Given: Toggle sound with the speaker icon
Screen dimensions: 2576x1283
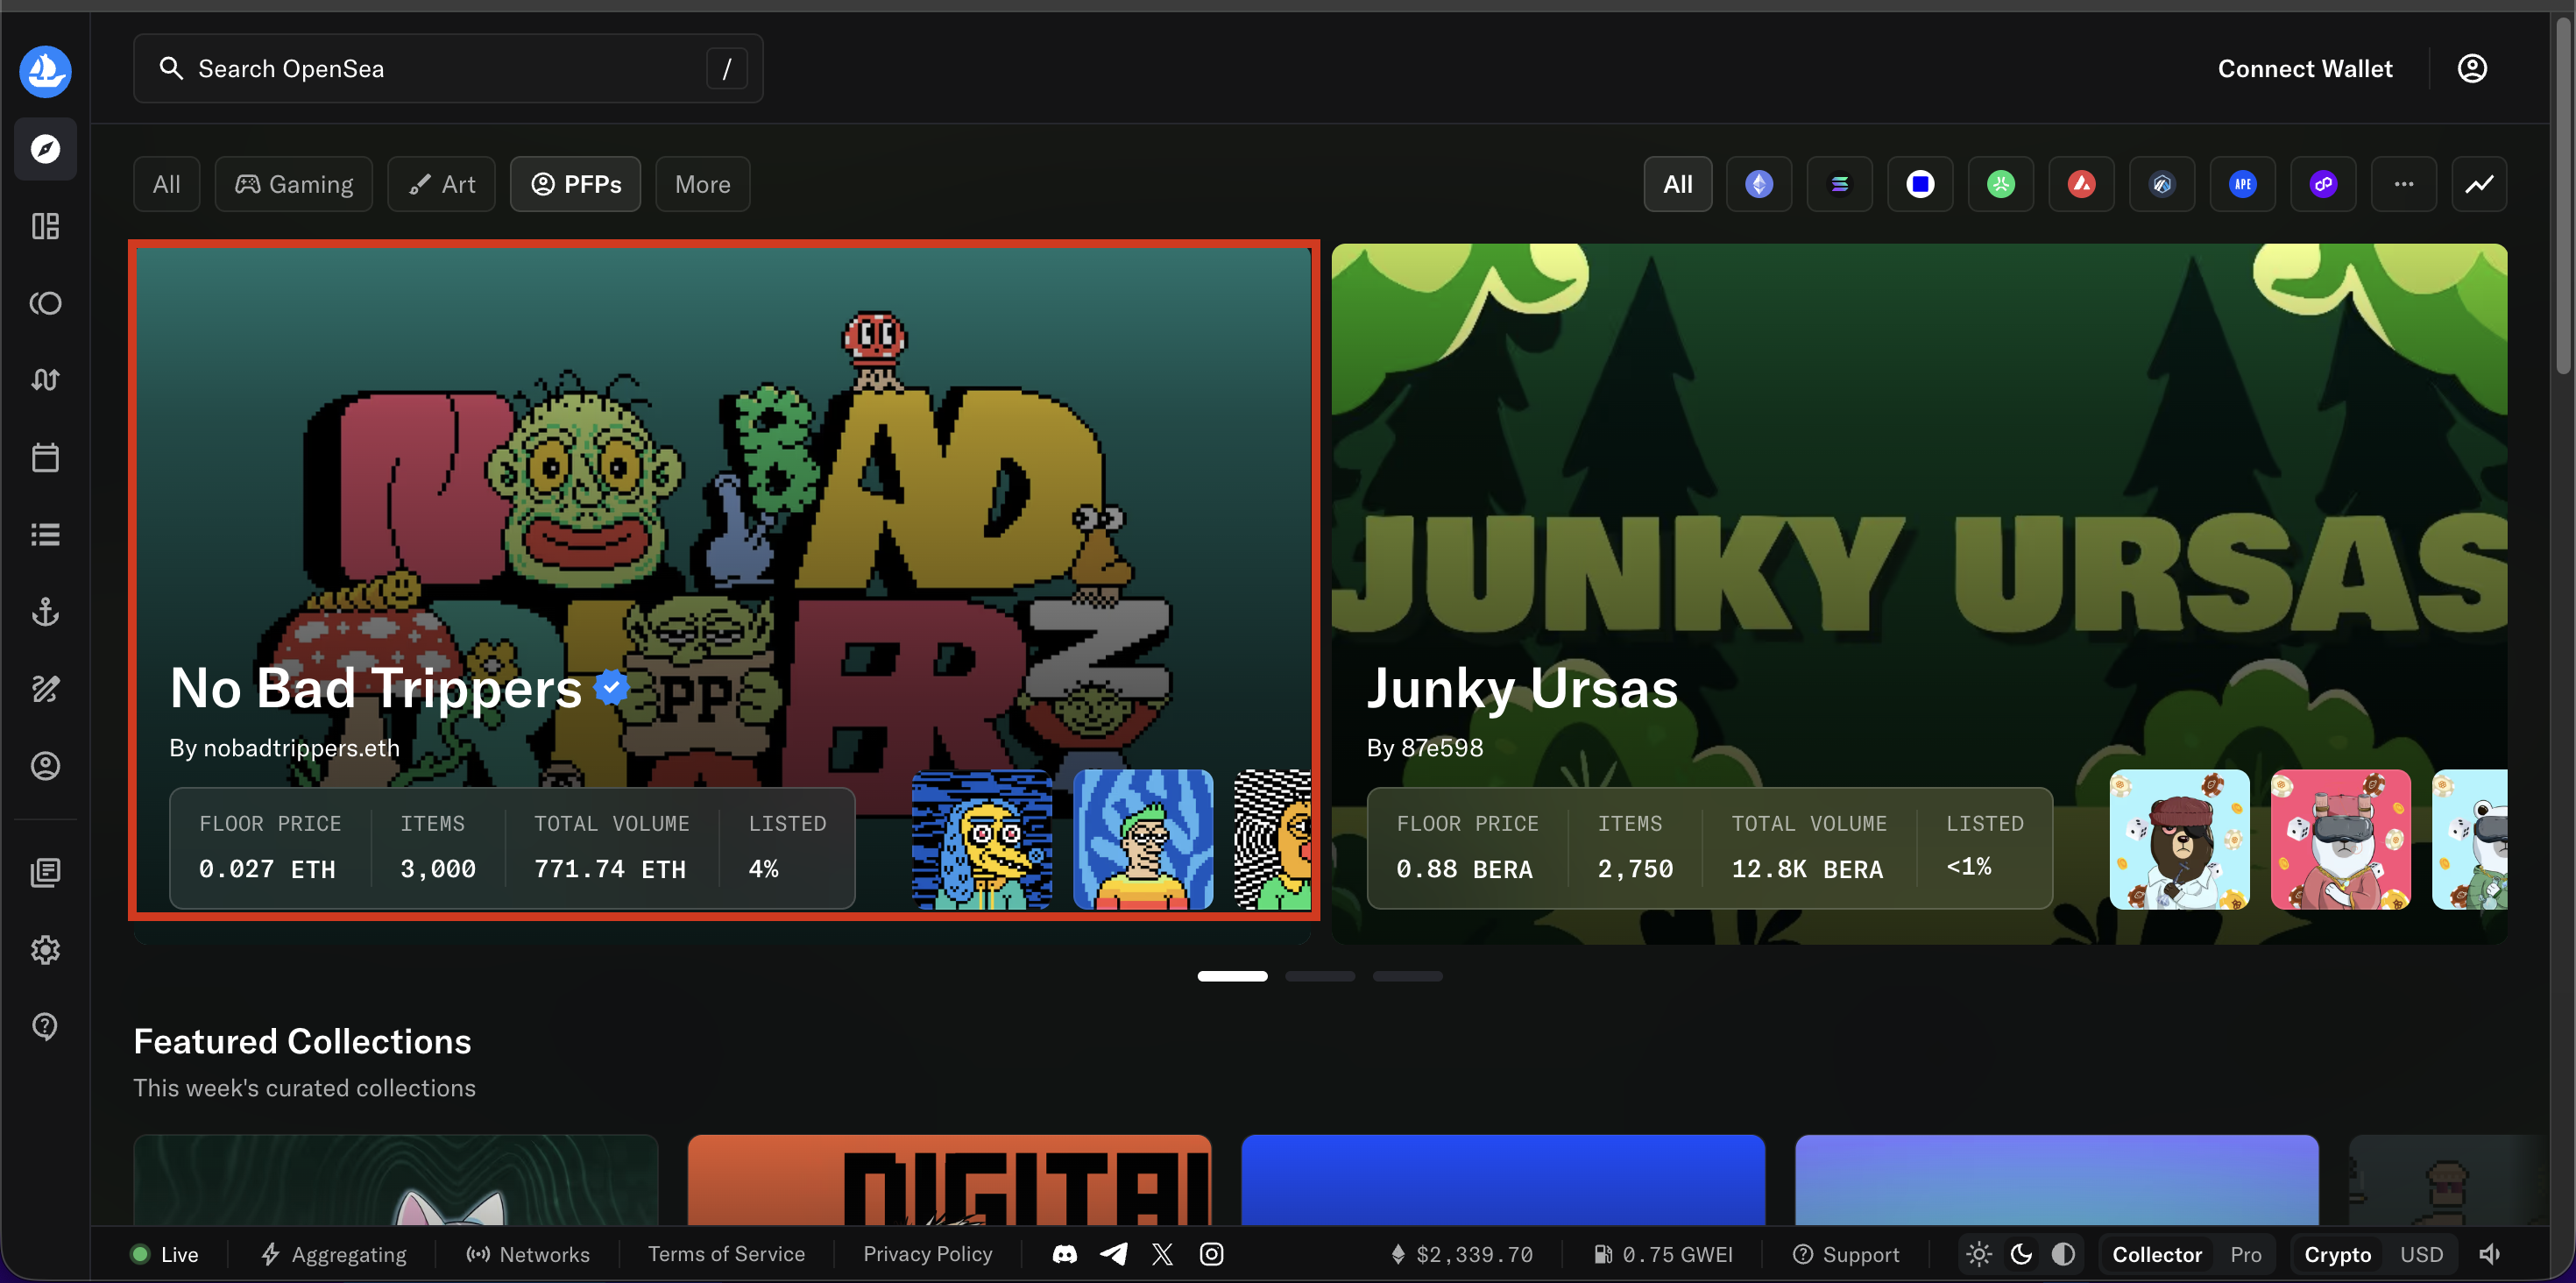Looking at the screenshot, I should [x=2490, y=1254].
